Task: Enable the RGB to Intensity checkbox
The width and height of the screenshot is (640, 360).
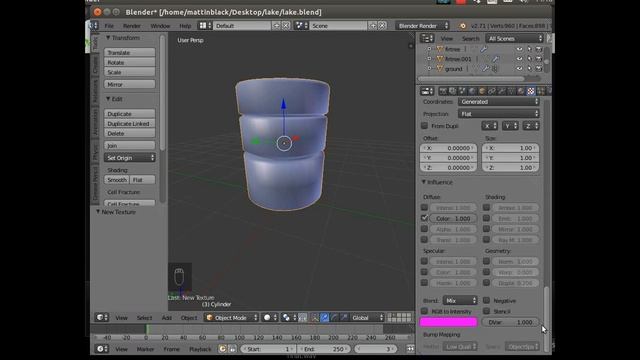Action: click(424, 311)
